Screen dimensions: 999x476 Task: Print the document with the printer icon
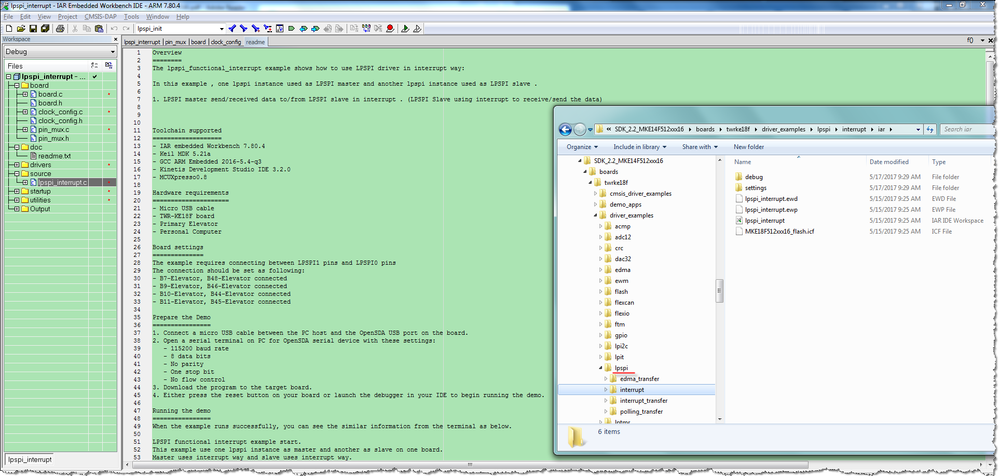coord(61,29)
